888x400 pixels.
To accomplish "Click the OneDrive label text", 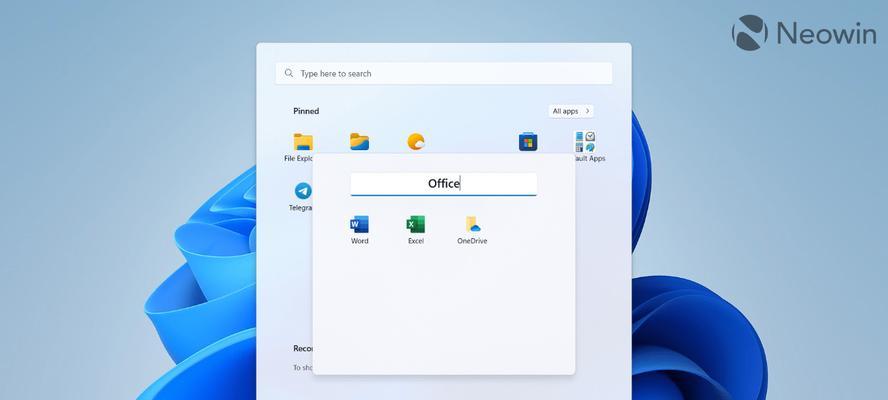I will [x=472, y=241].
